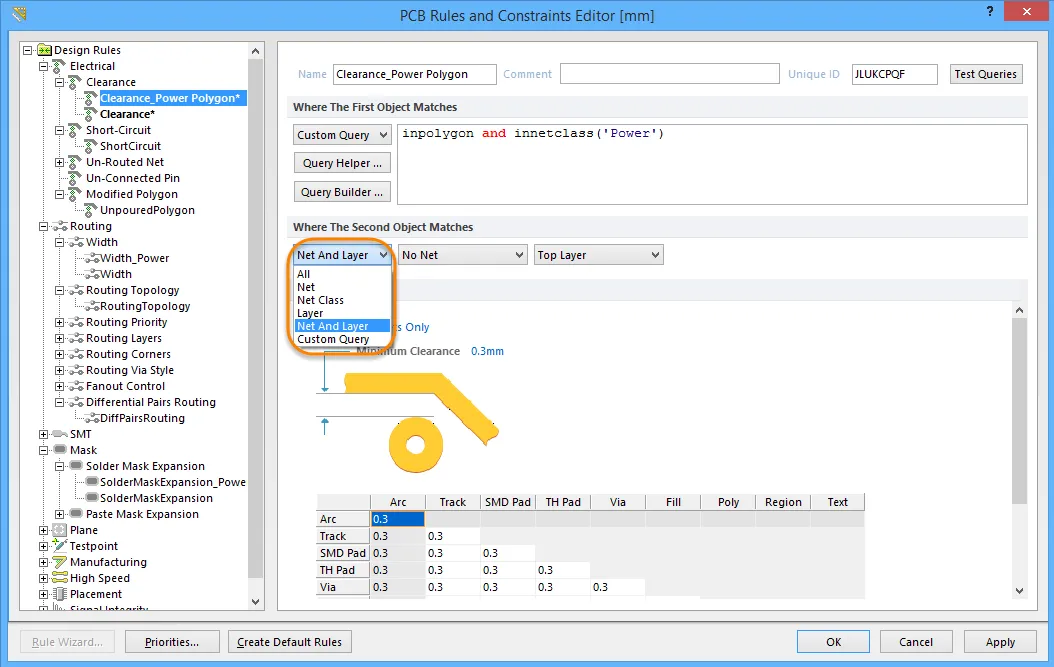The width and height of the screenshot is (1054, 667).
Task: Click the Electrical category icon
Action: 60,66
